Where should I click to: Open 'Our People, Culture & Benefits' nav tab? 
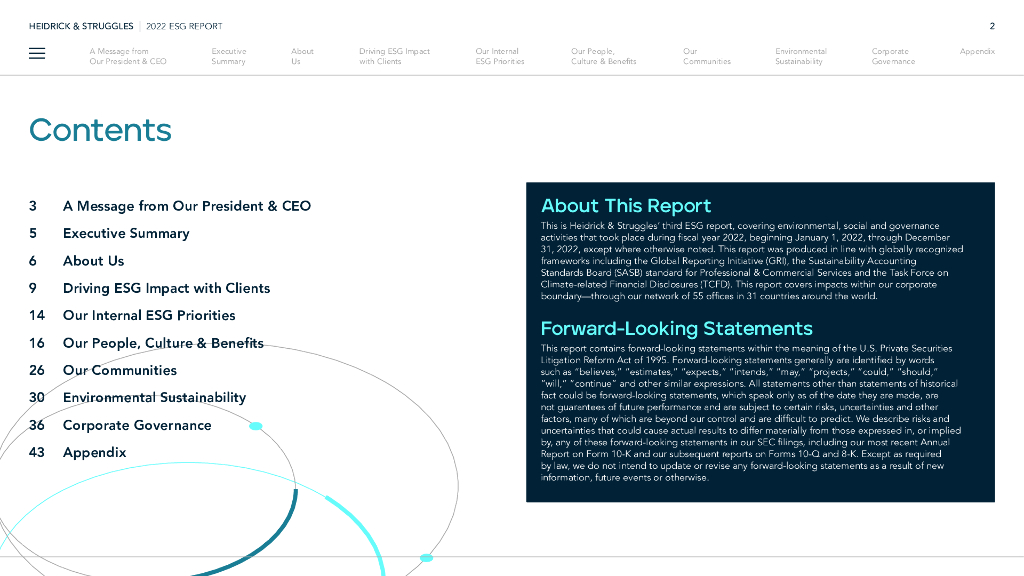[x=603, y=56]
